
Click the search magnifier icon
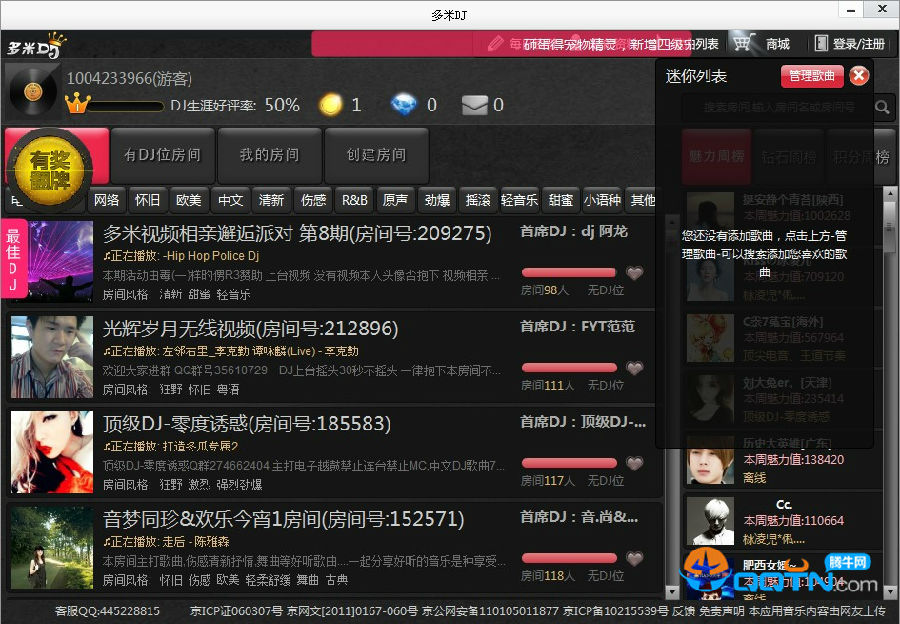tap(883, 107)
